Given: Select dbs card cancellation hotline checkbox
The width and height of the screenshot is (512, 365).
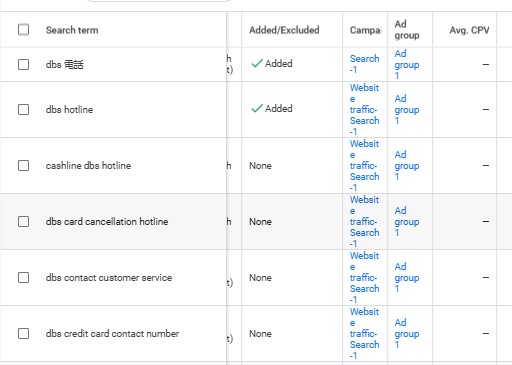Looking at the screenshot, I should pyautogui.click(x=23, y=221).
